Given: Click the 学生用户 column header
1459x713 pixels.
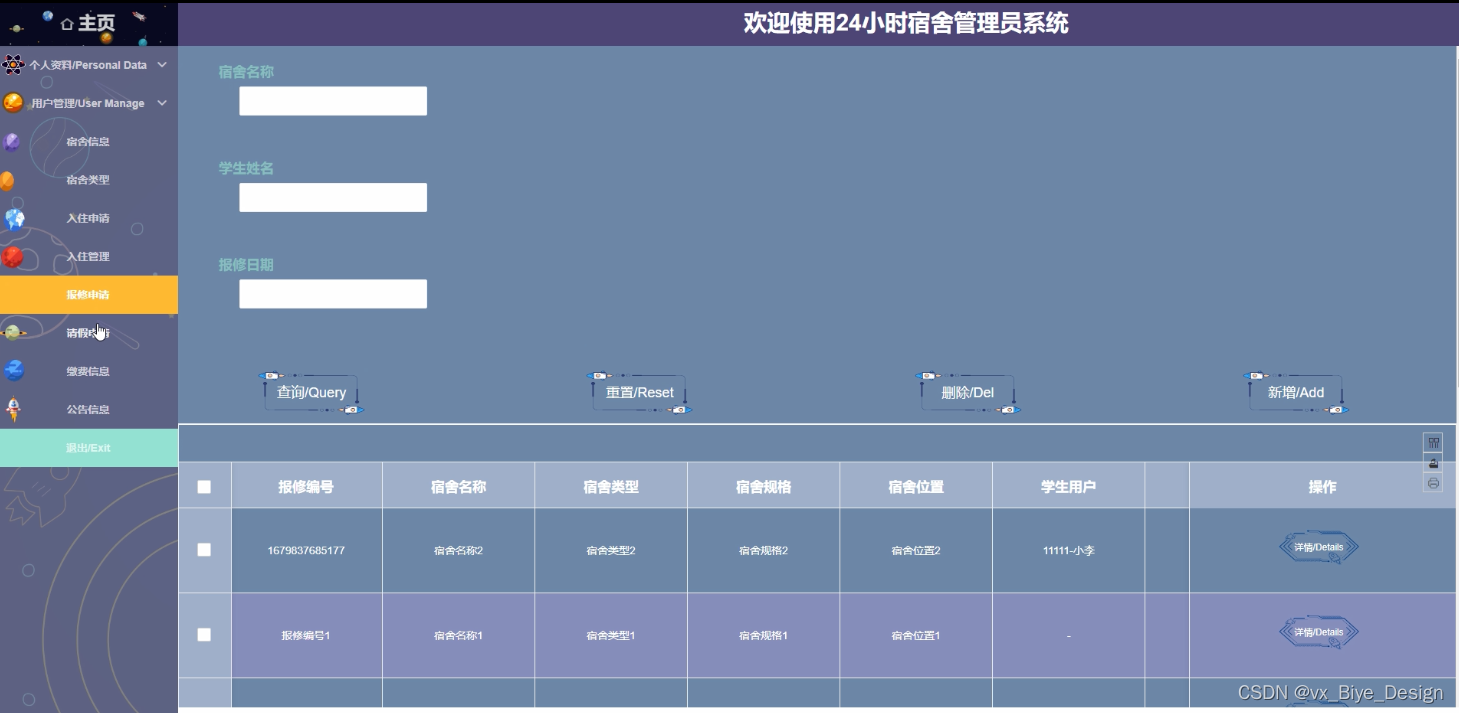Looking at the screenshot, I should (x=1068, y=487).
